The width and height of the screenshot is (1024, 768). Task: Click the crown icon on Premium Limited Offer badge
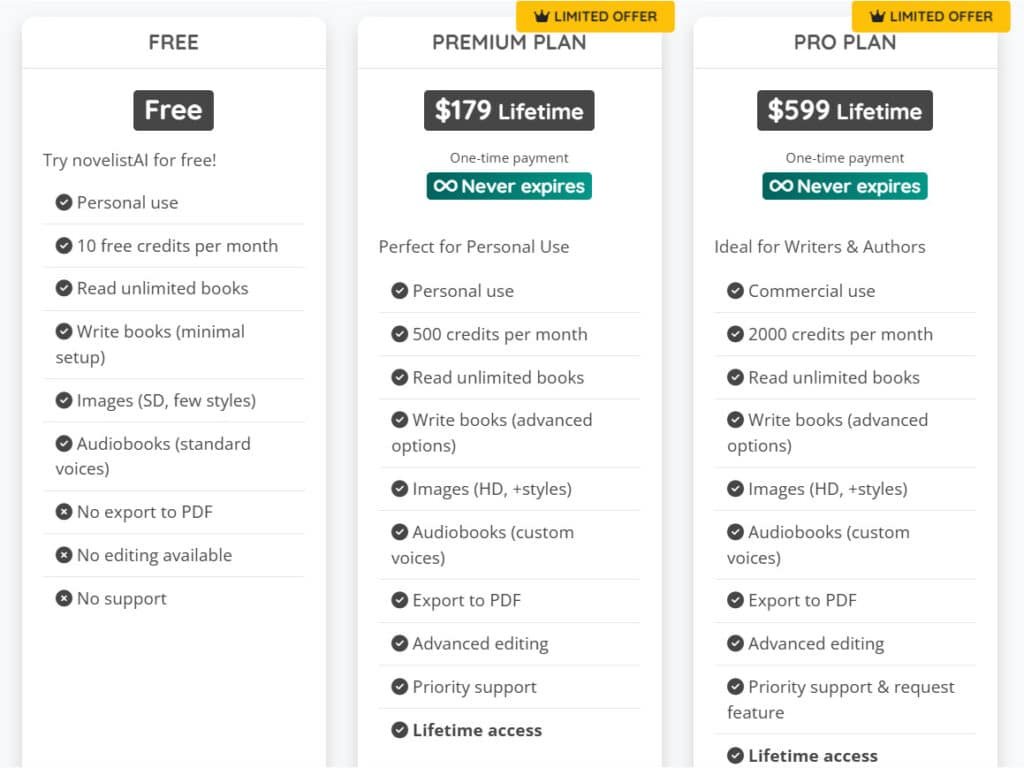point(541,16)
